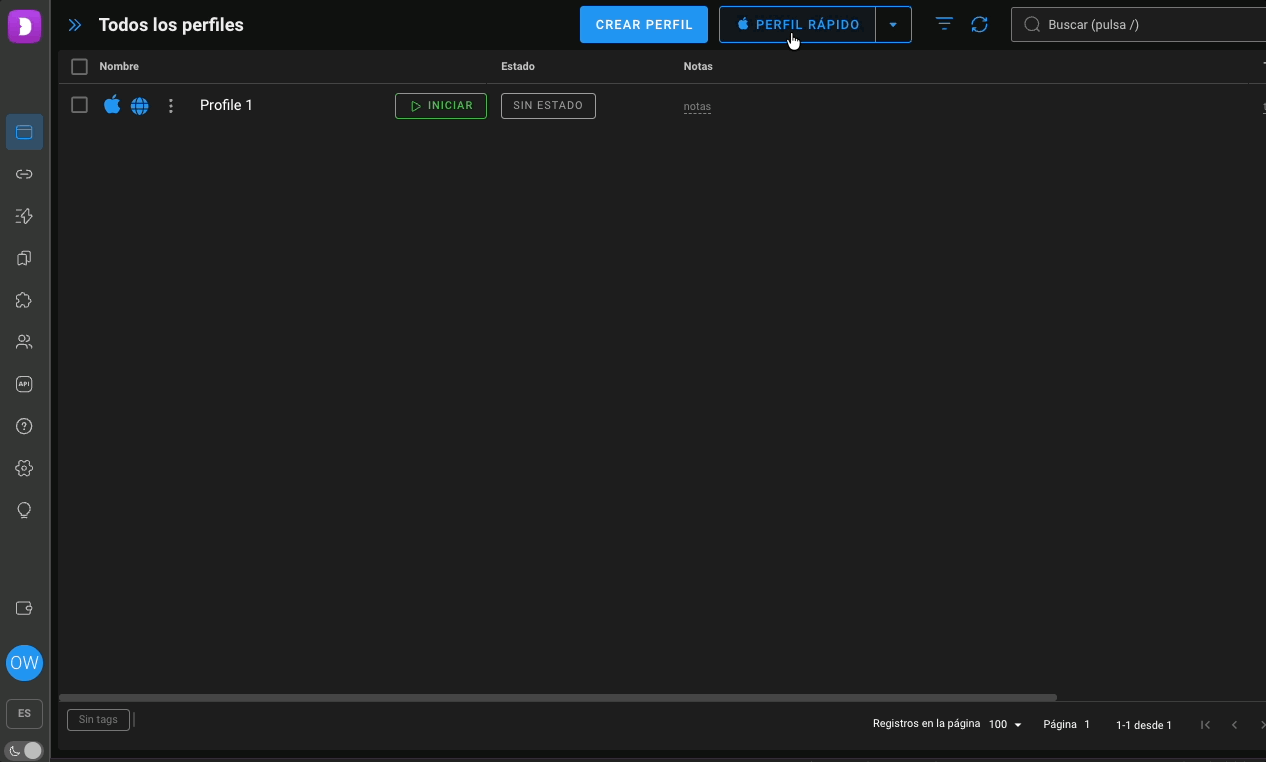This screenshot has height=762, width=1266.
Task: Open the bookmarks sidebar icon
Action: (x=24, y=258)
